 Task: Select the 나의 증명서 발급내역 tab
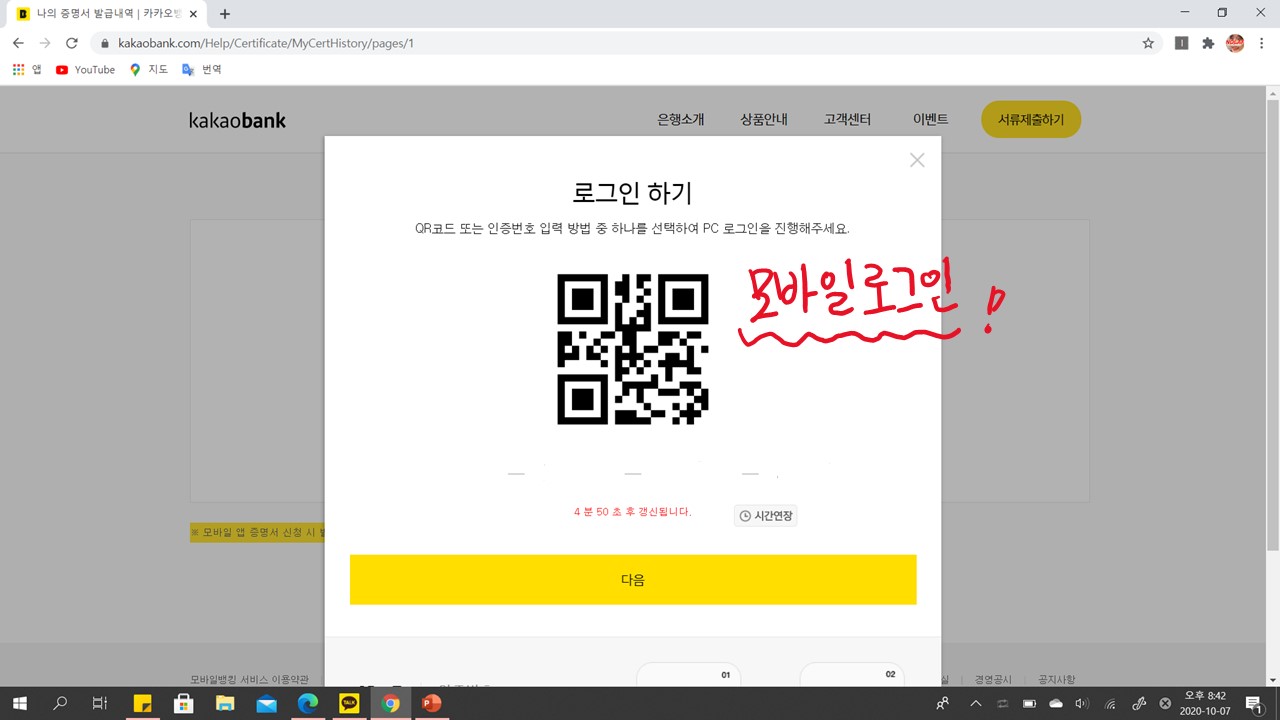(x=107, y=14)
